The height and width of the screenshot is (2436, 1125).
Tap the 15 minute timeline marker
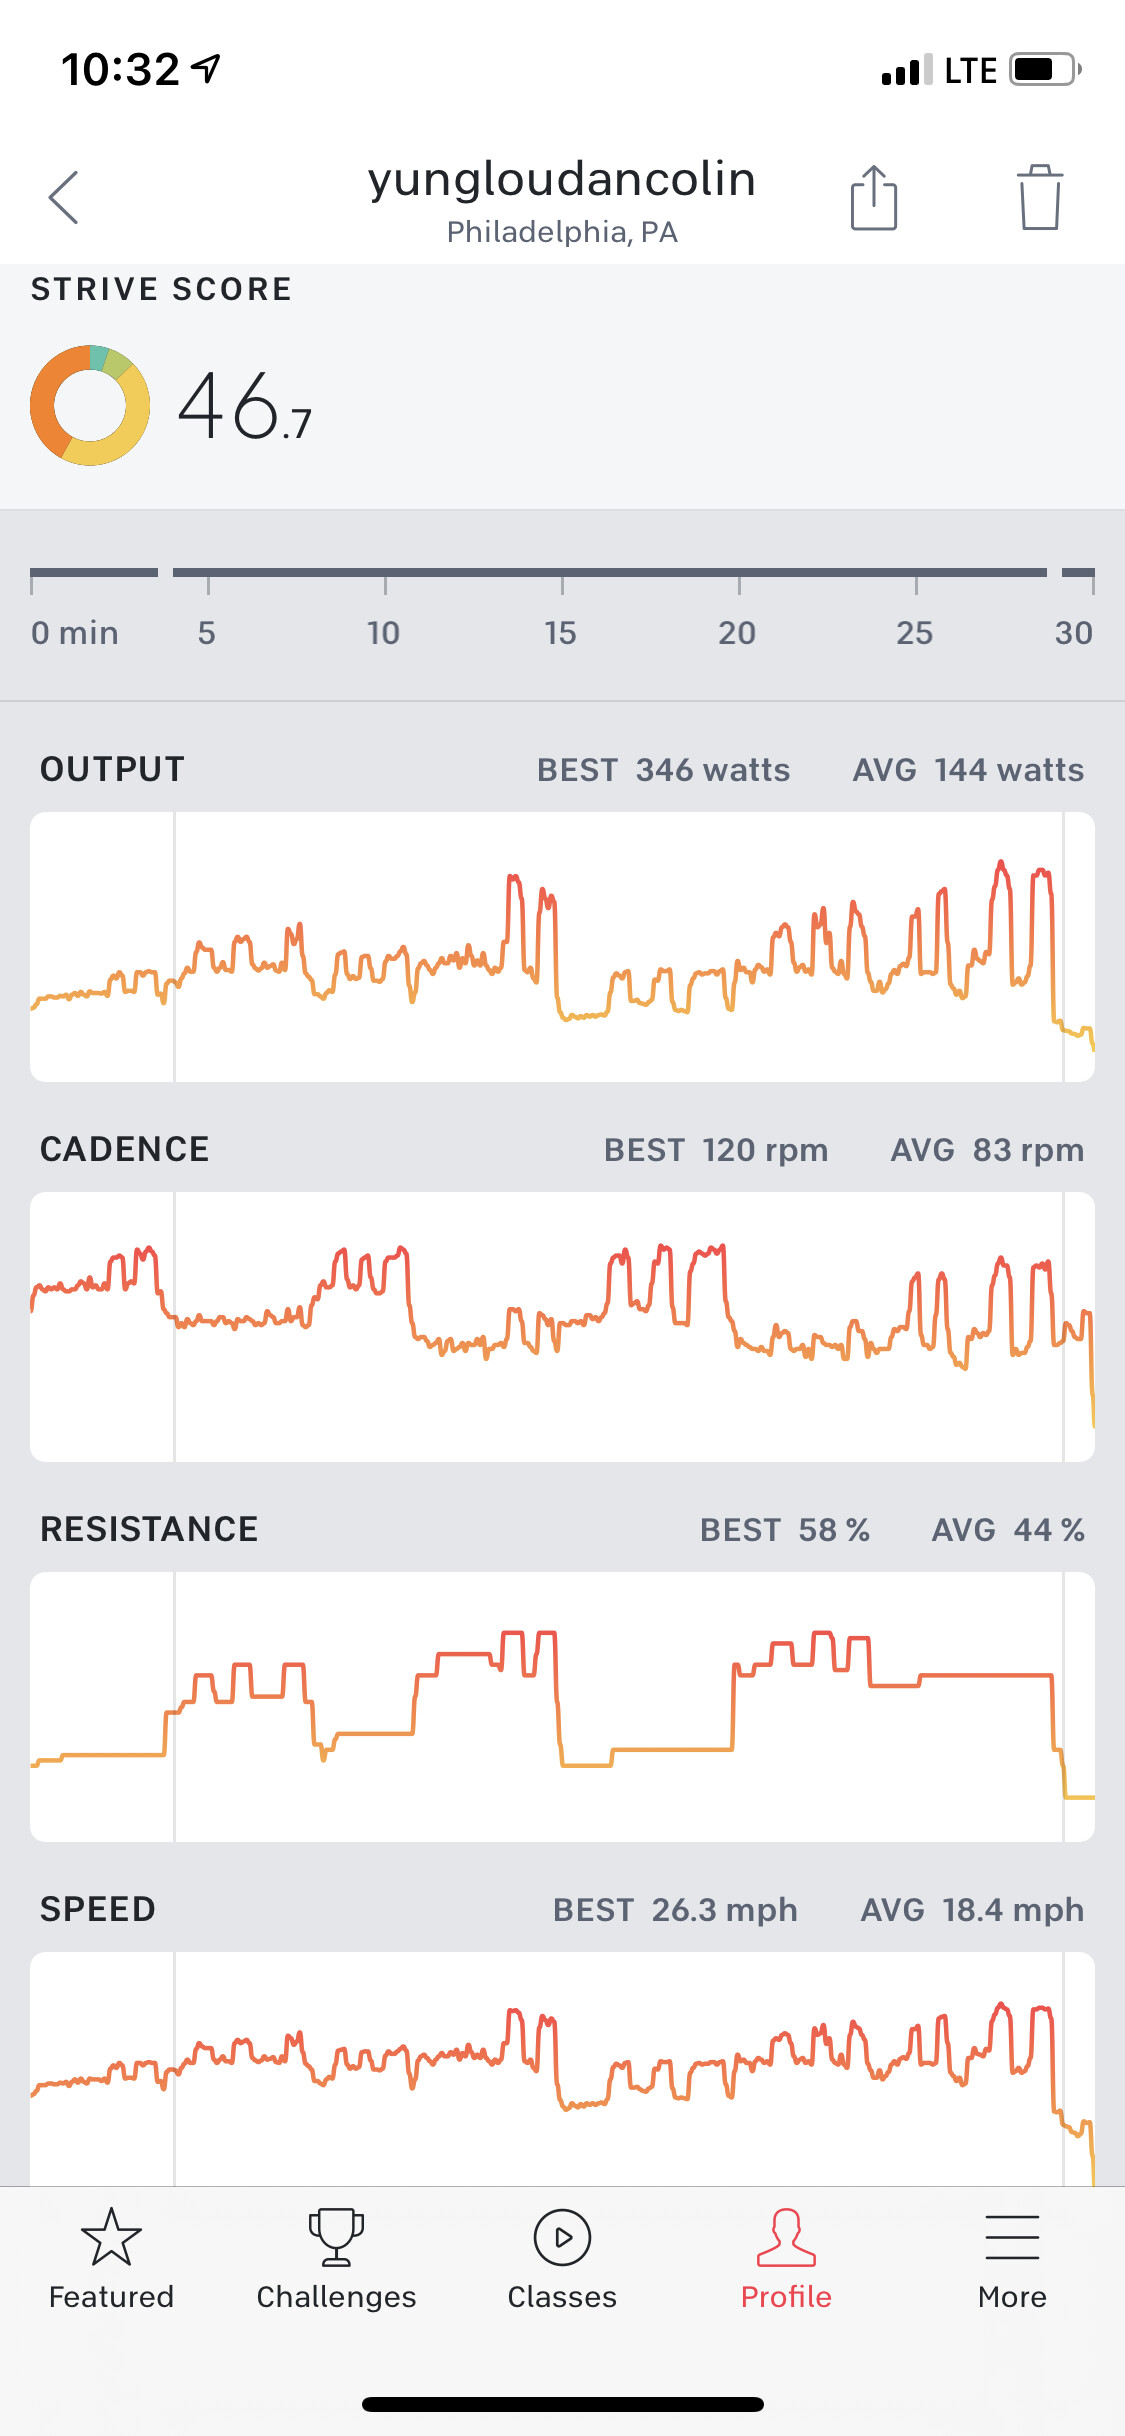[561, 632]
